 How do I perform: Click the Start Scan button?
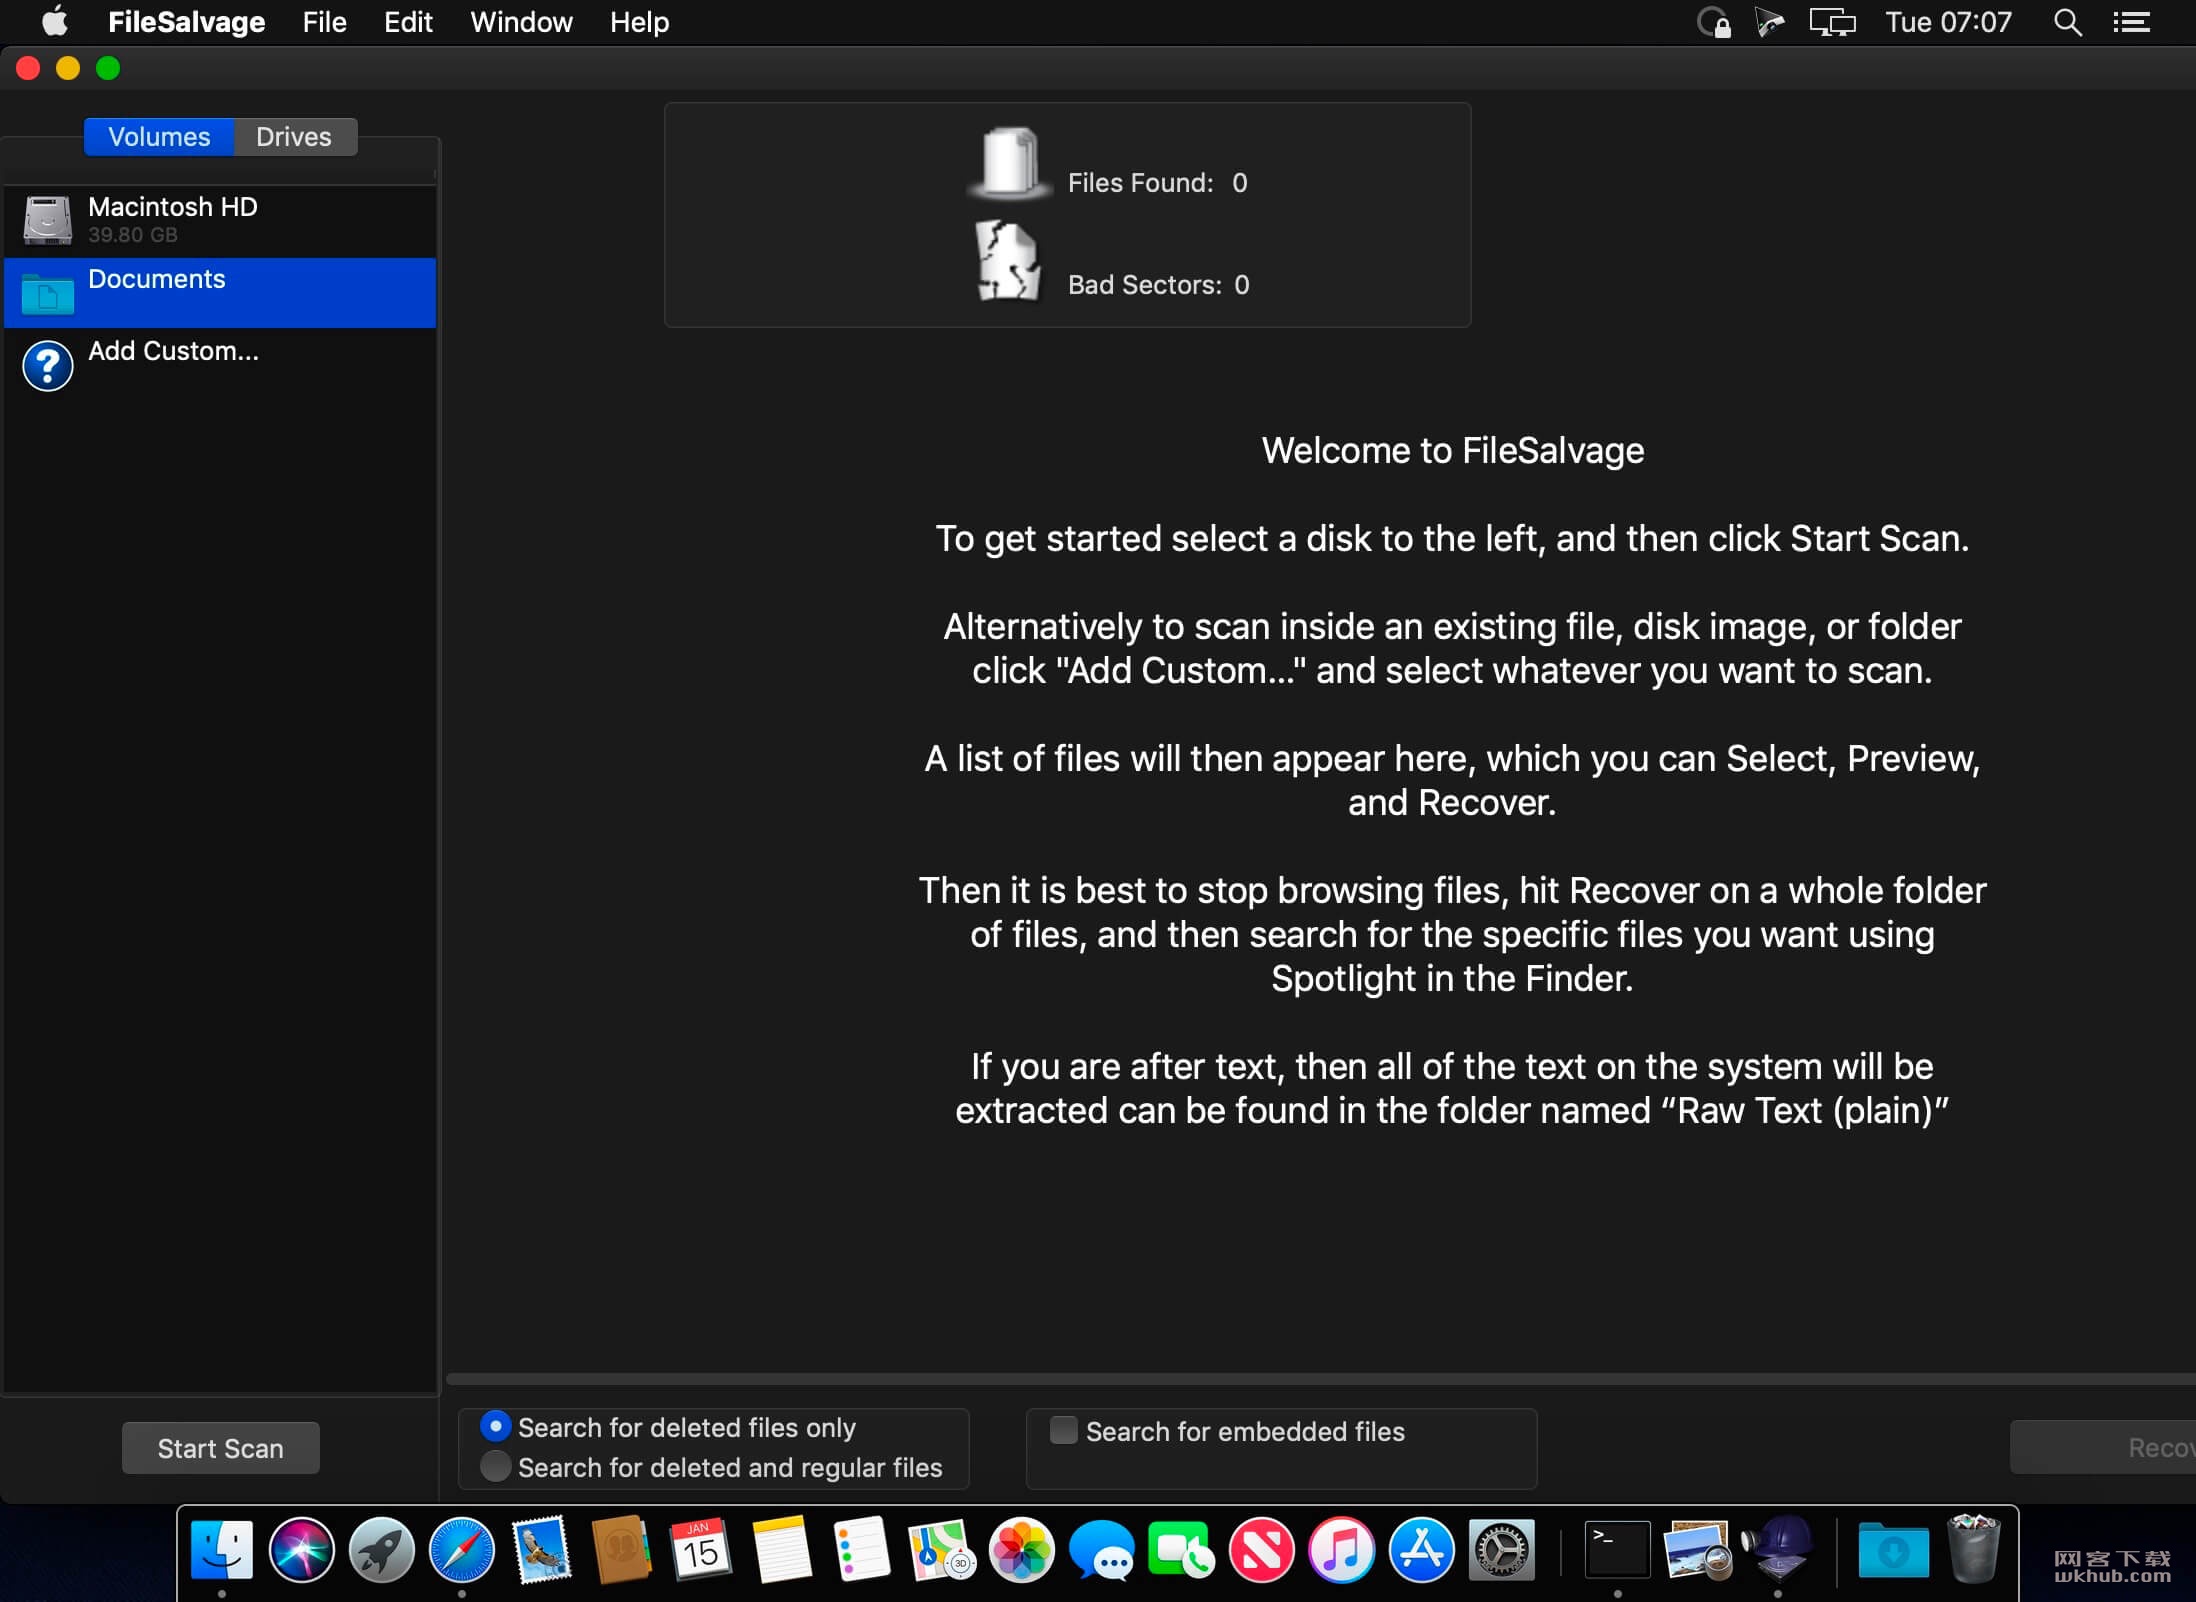[x=221, y=1448]
